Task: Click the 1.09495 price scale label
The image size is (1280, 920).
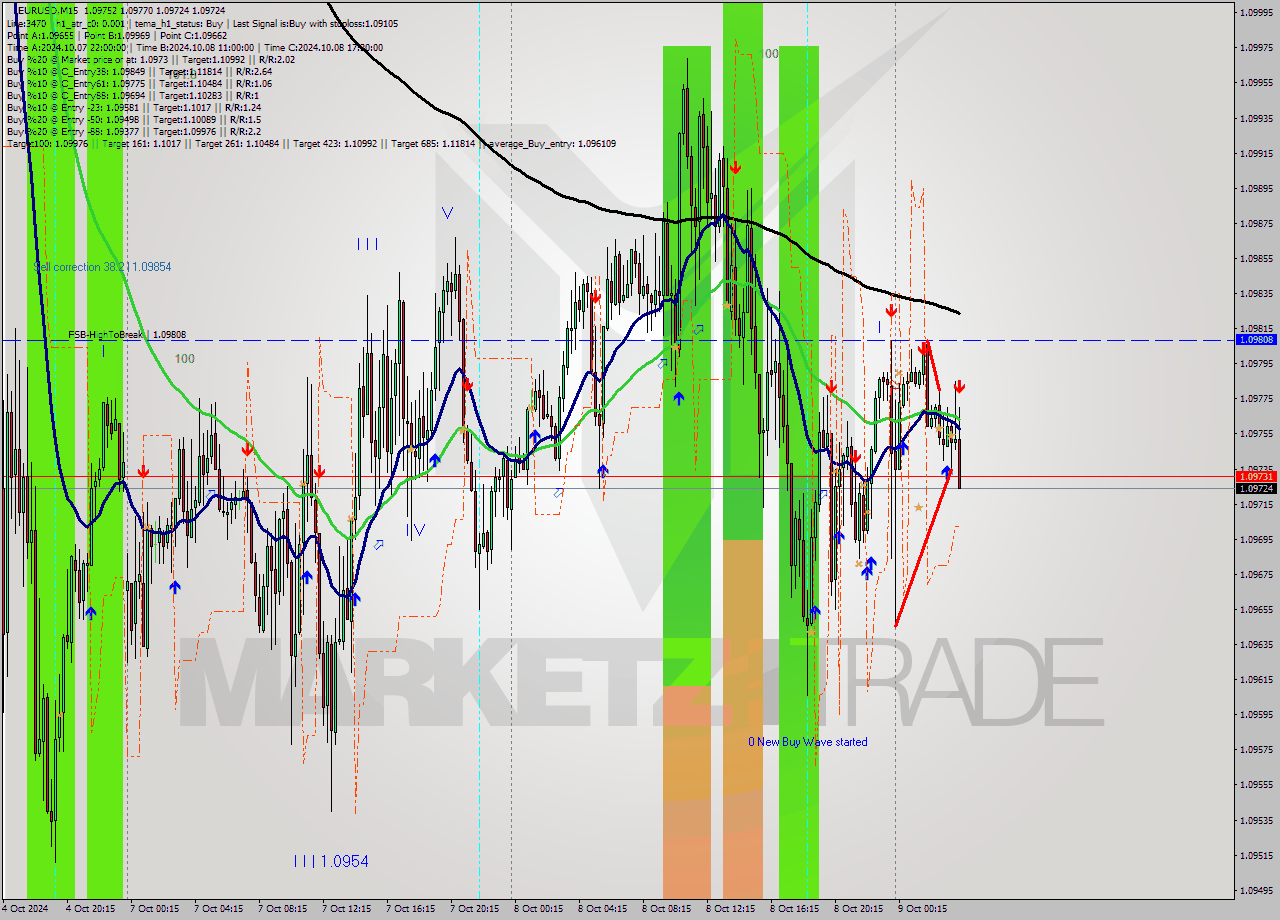Action: point(1255,890)
